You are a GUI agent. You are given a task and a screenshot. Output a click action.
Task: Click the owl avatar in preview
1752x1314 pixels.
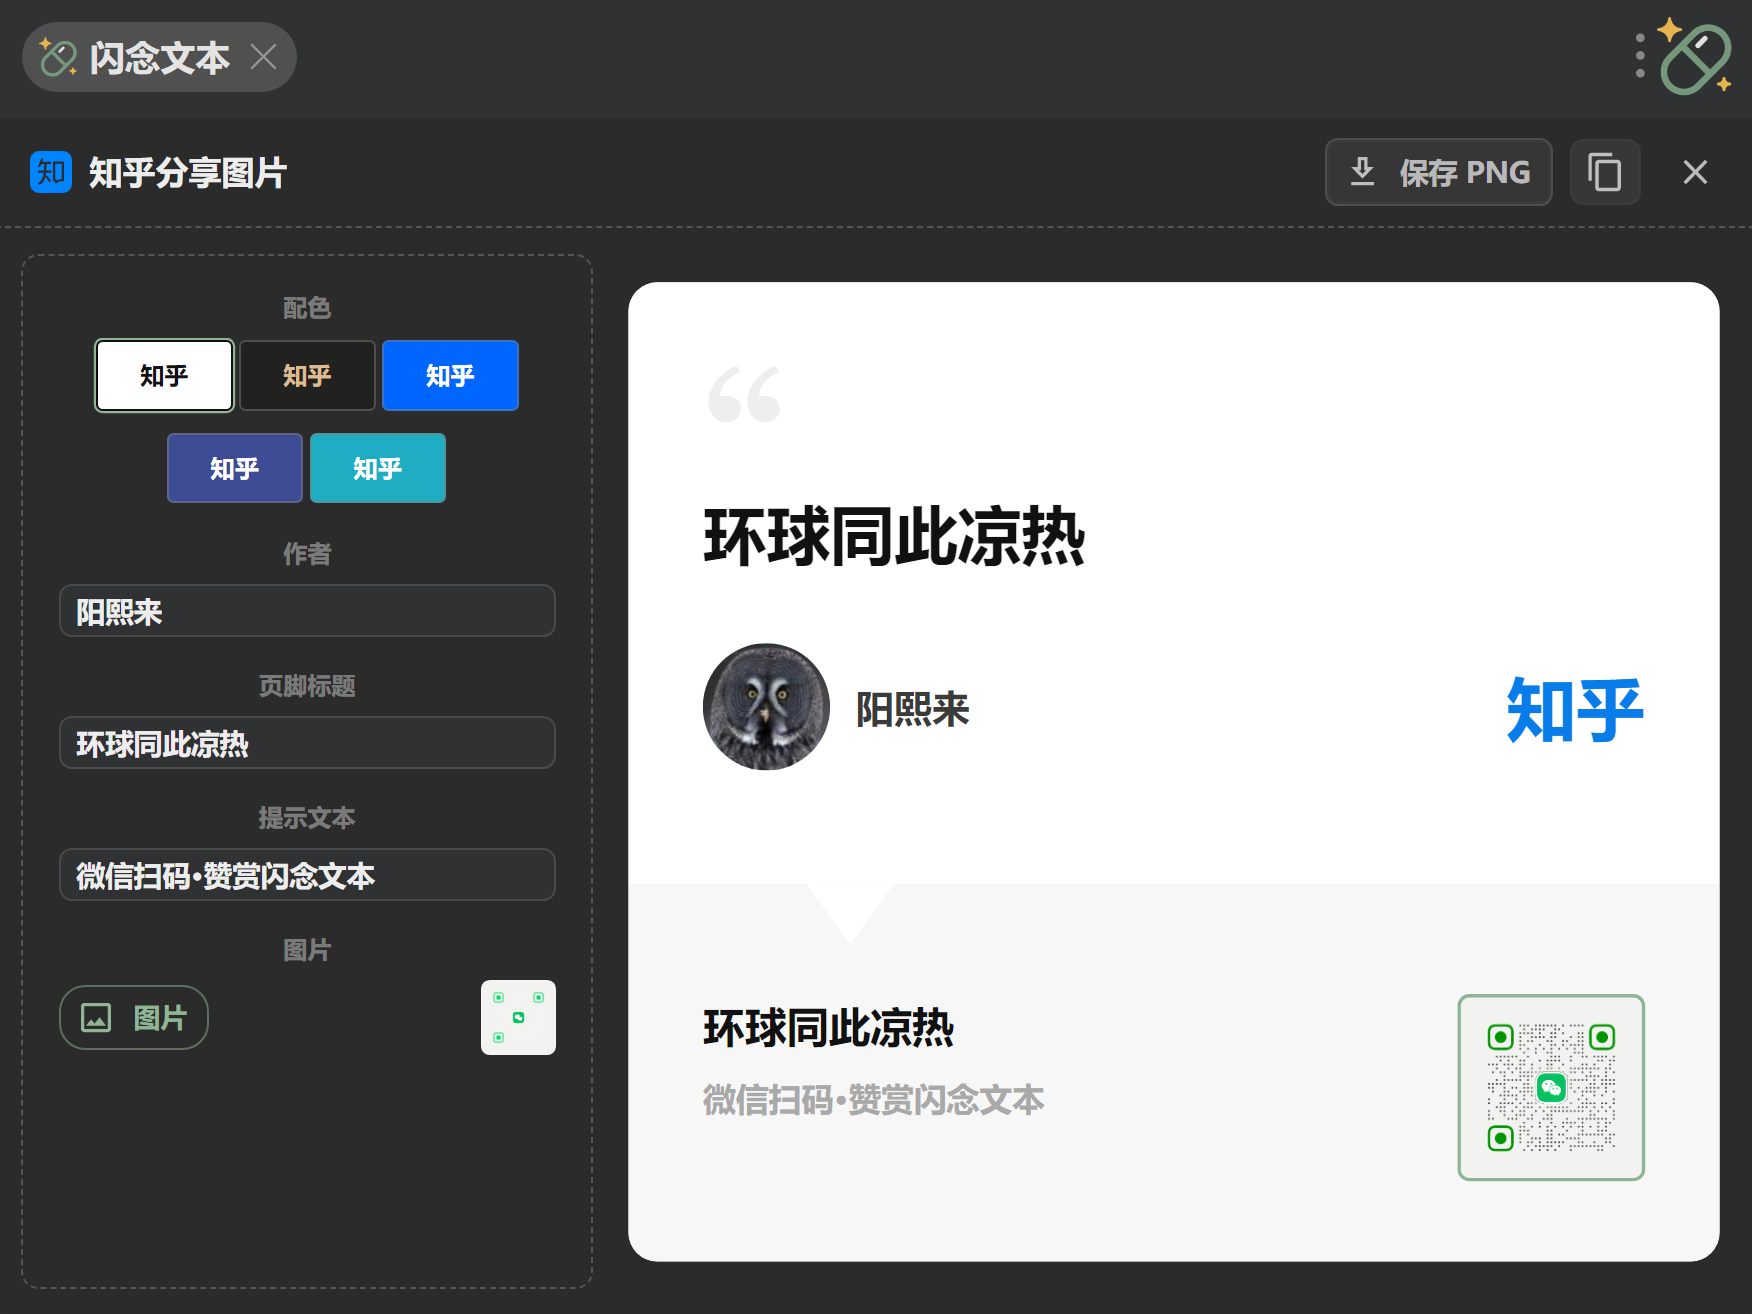(x=766, y=707)
